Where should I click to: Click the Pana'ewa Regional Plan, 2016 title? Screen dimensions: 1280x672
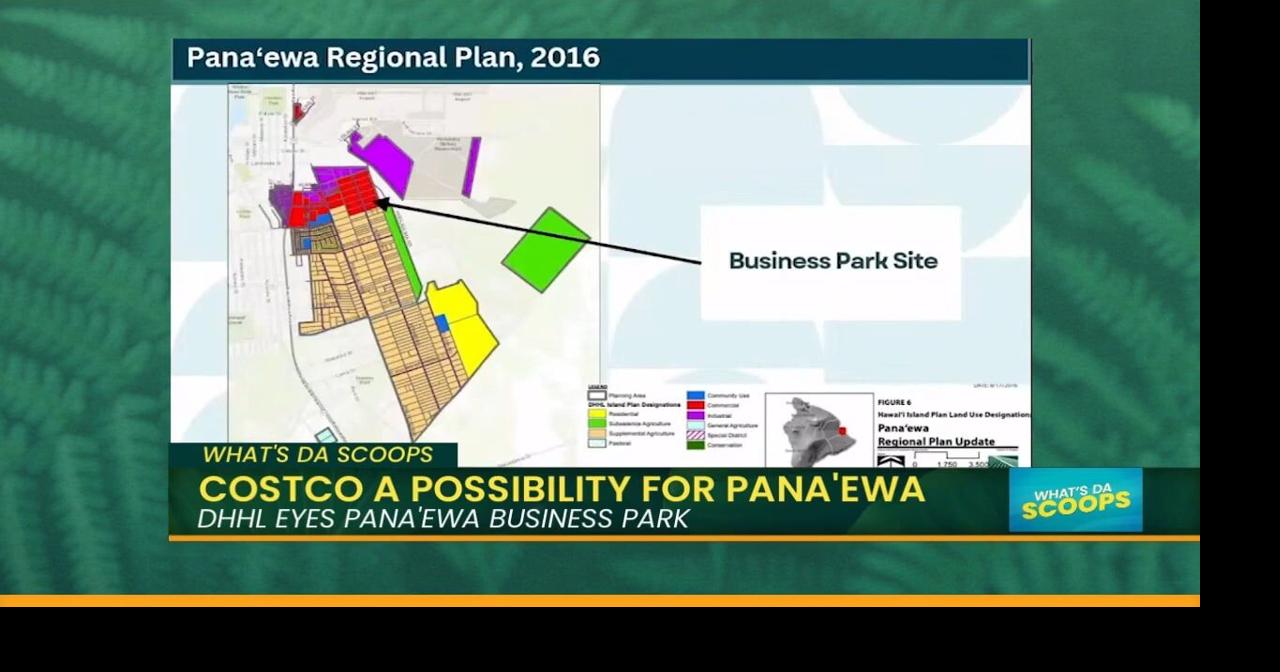[x=393, y=58]
